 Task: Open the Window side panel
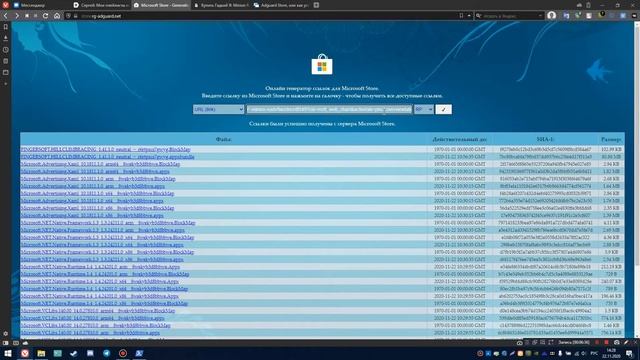(x=6, y=73)
